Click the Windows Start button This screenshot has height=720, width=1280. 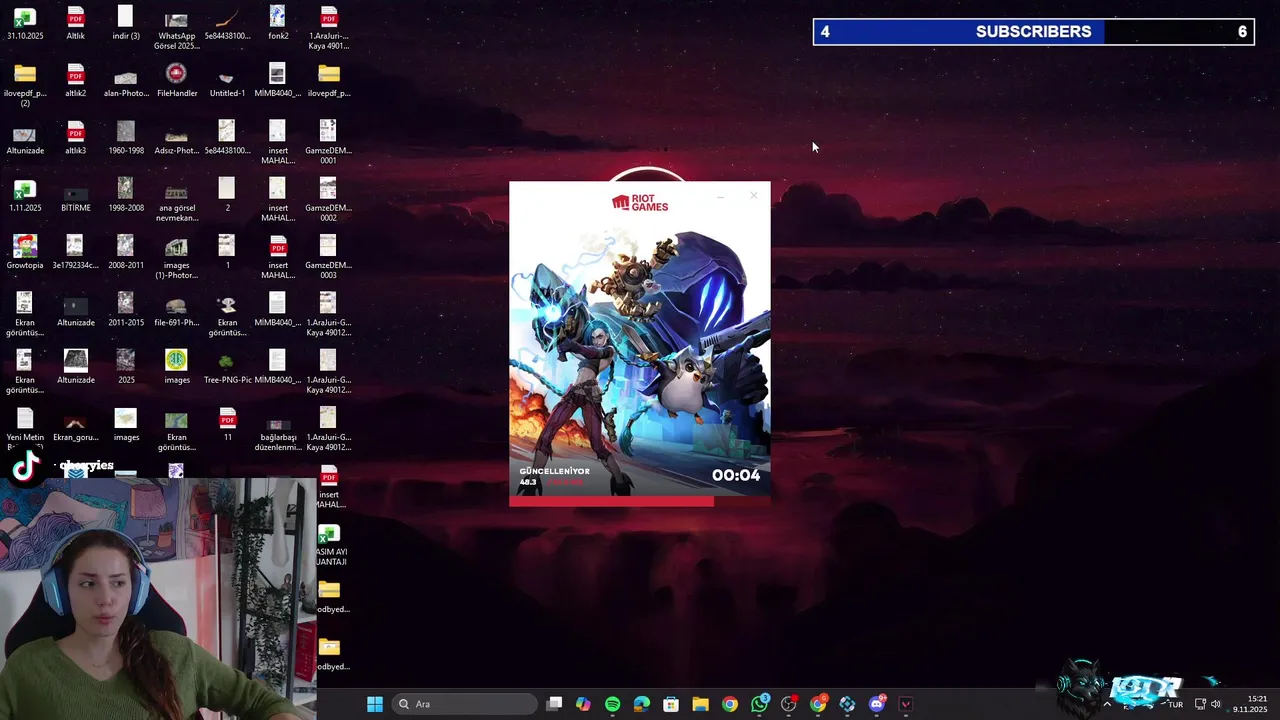[x=374, y=704]
